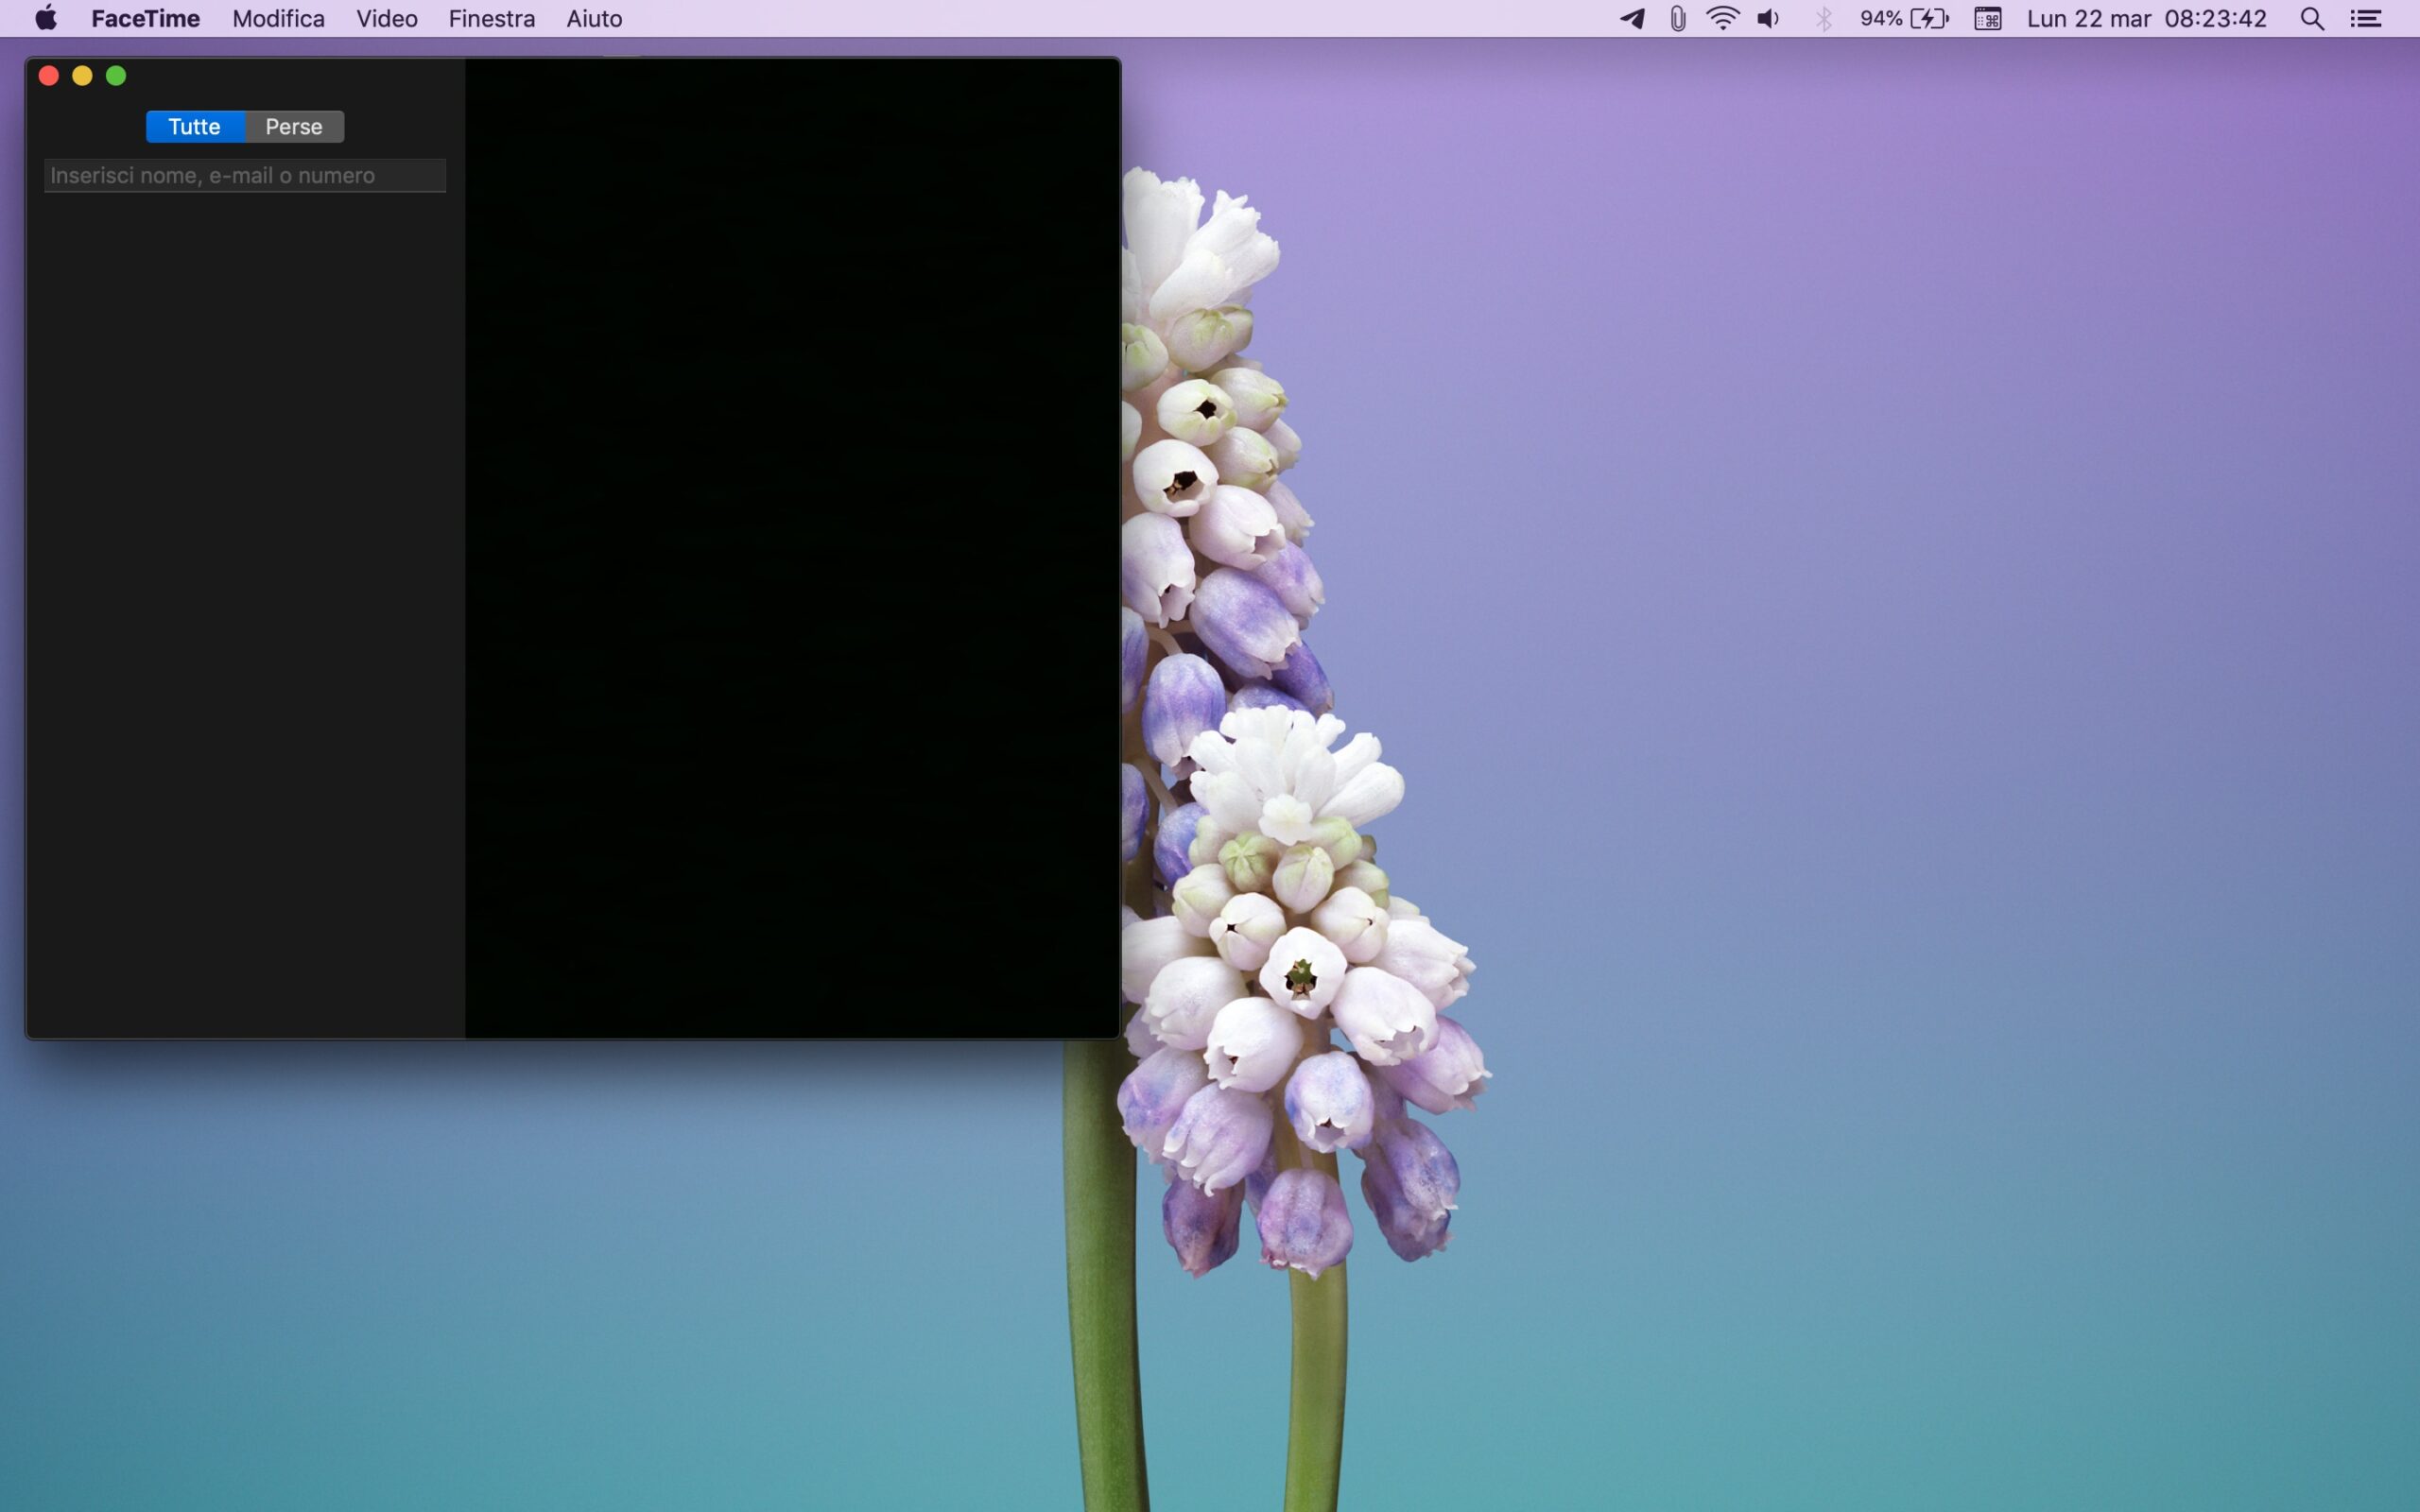Show all calls with Tutte
2420x1512 pixels.
194,127
